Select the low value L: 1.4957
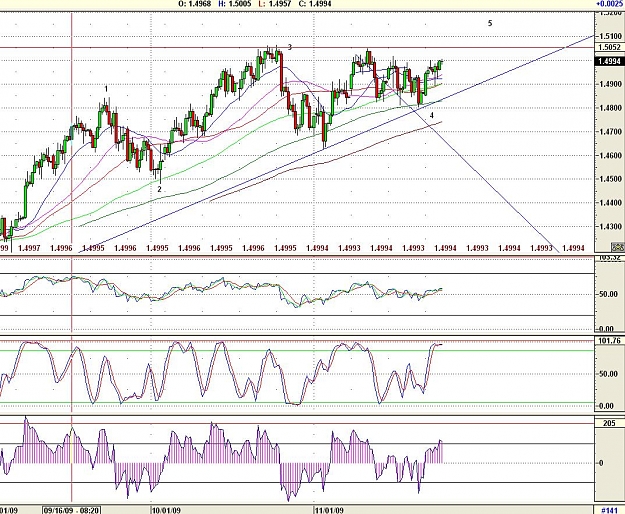 coord(275,4)
